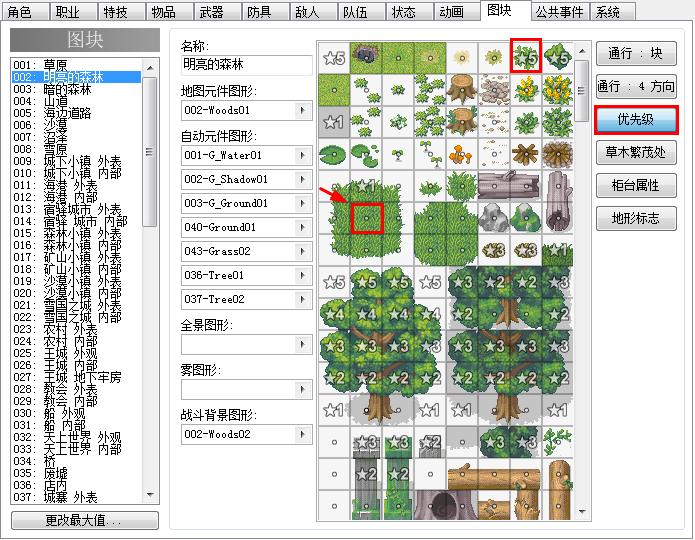This screenshot has height=540, width=695.
Task: Open the 003-G_Ground01 autotile picker
Action: (303, 203)
